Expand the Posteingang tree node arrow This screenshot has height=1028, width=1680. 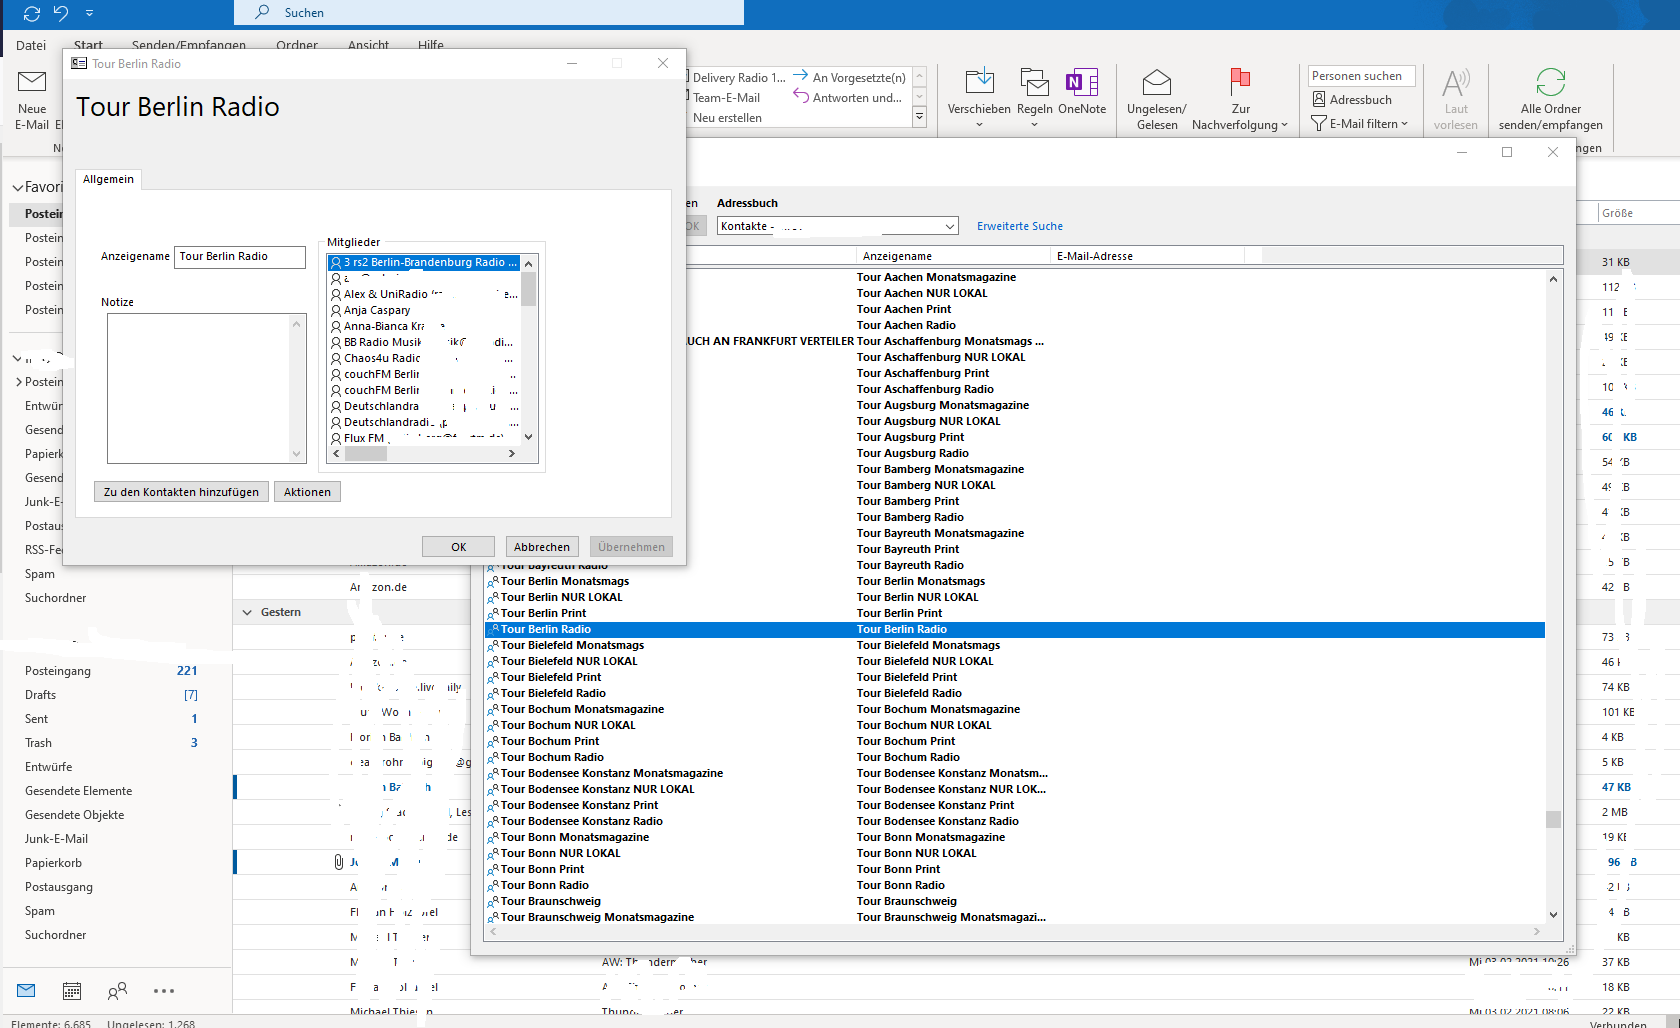(x=18, y=382)
